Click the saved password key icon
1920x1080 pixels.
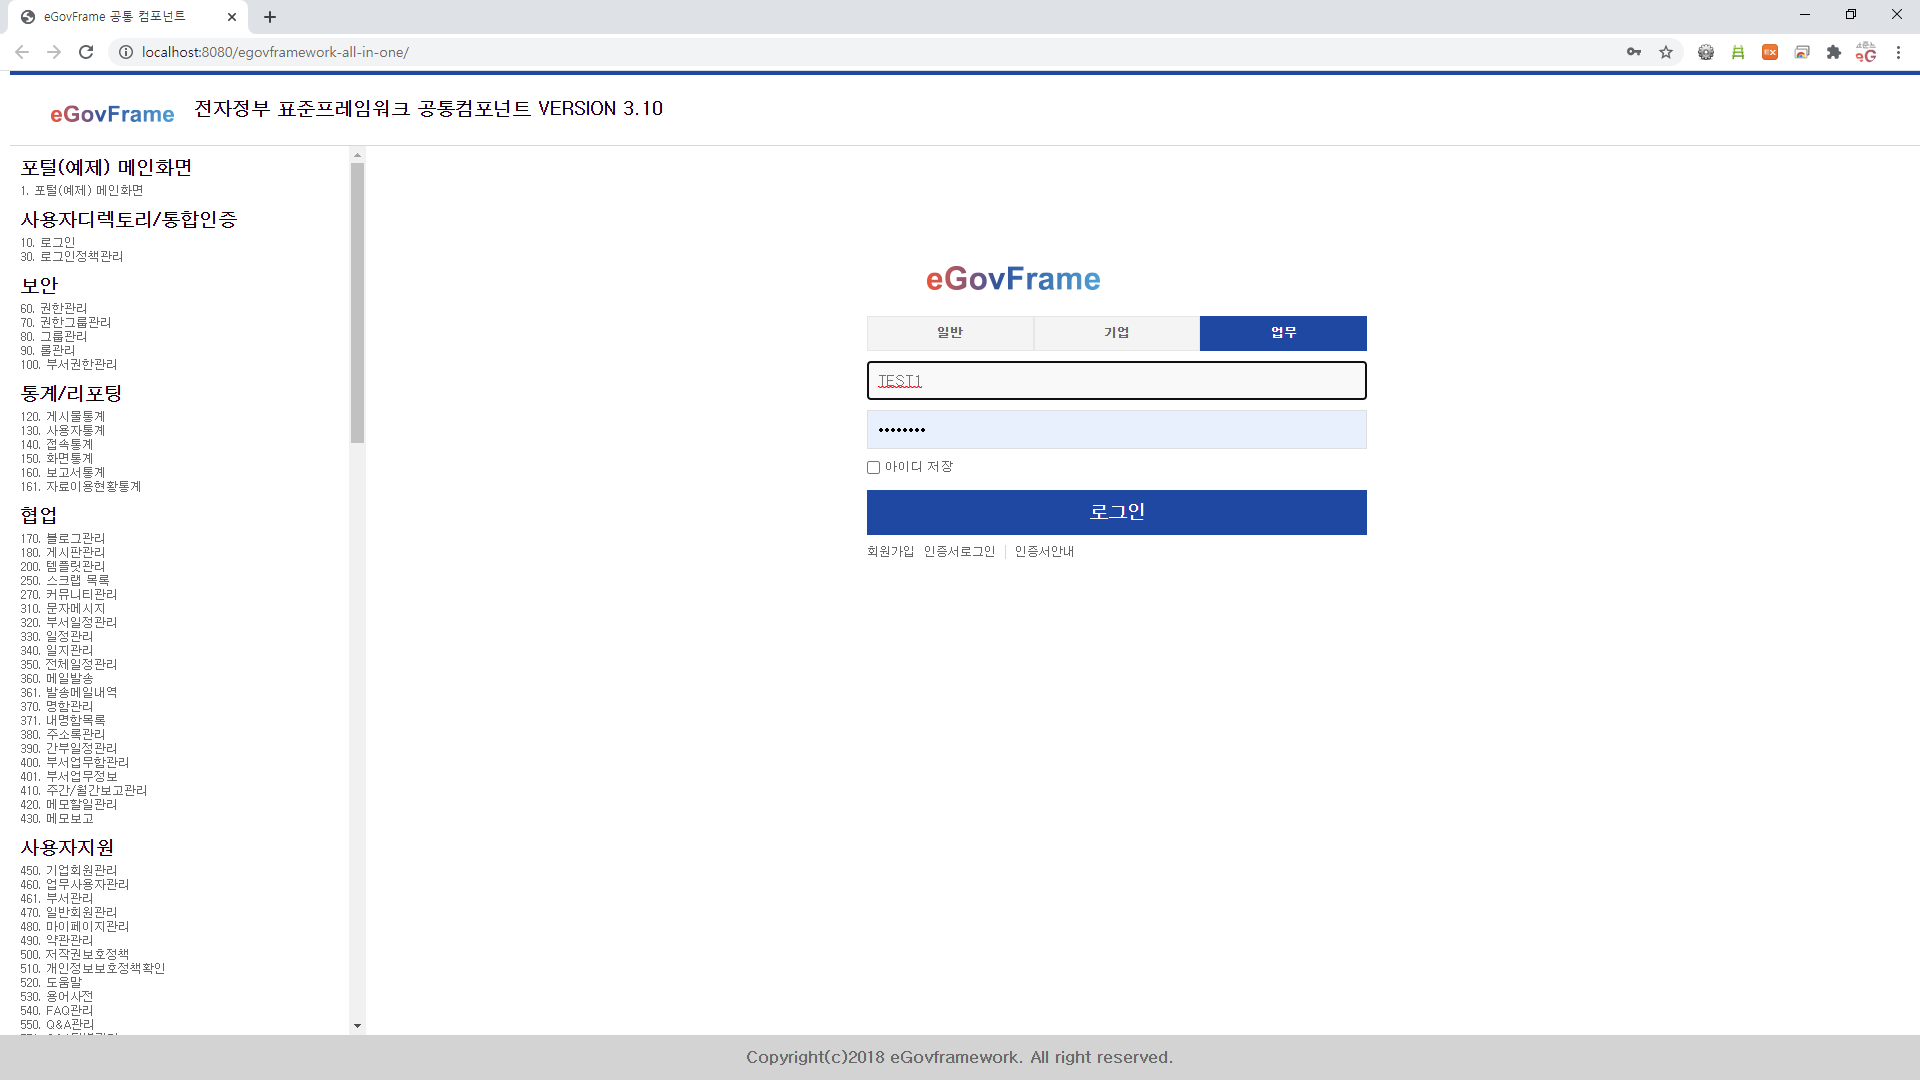pyautogui.click(x=1634, y=52)
